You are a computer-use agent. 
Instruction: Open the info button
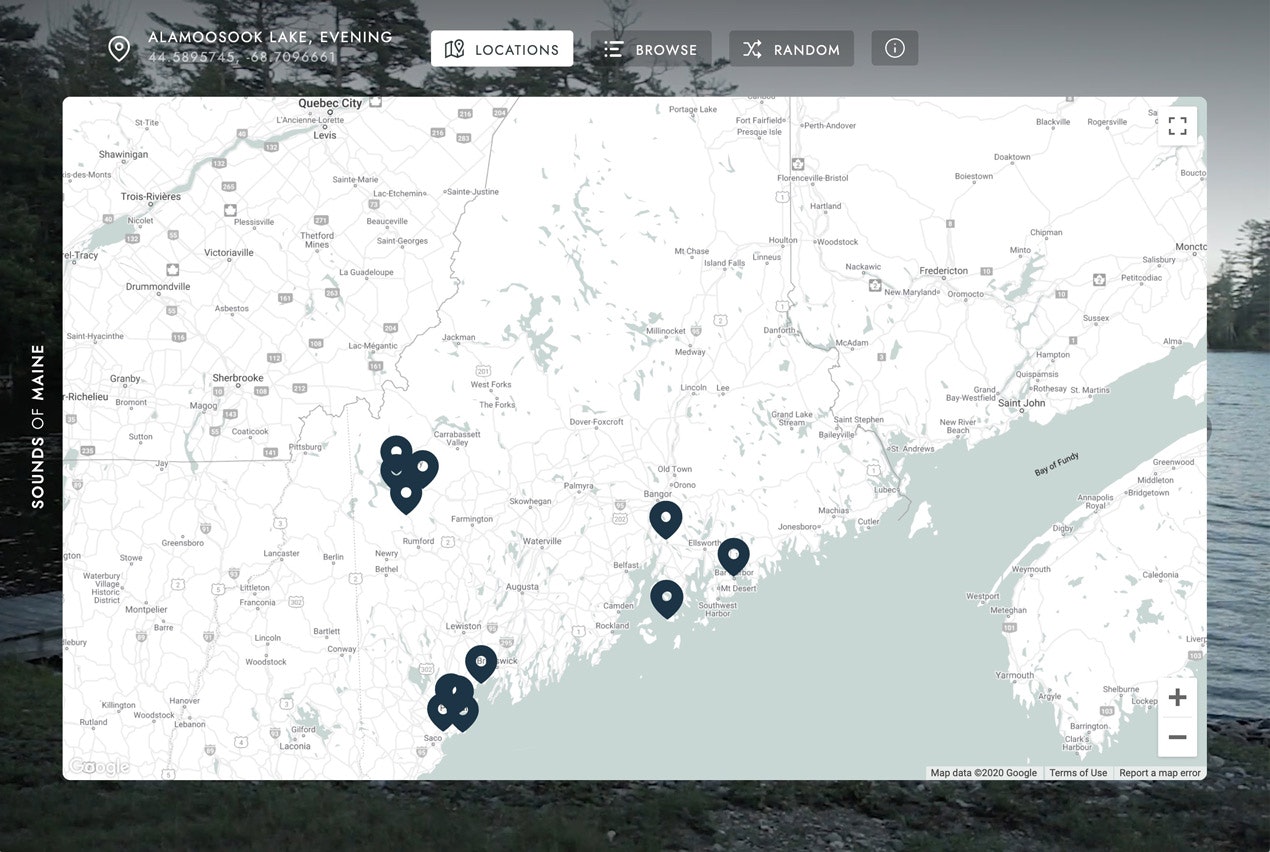coord(895,49)
